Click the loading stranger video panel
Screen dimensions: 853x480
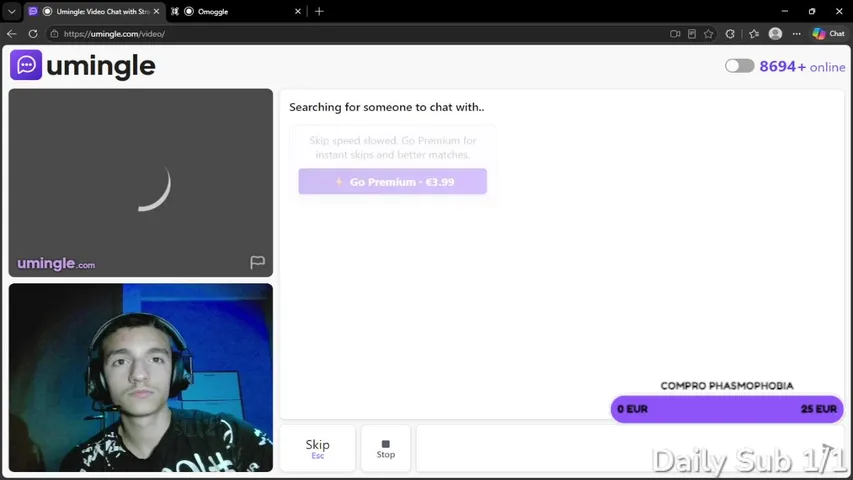coord(141,183)
